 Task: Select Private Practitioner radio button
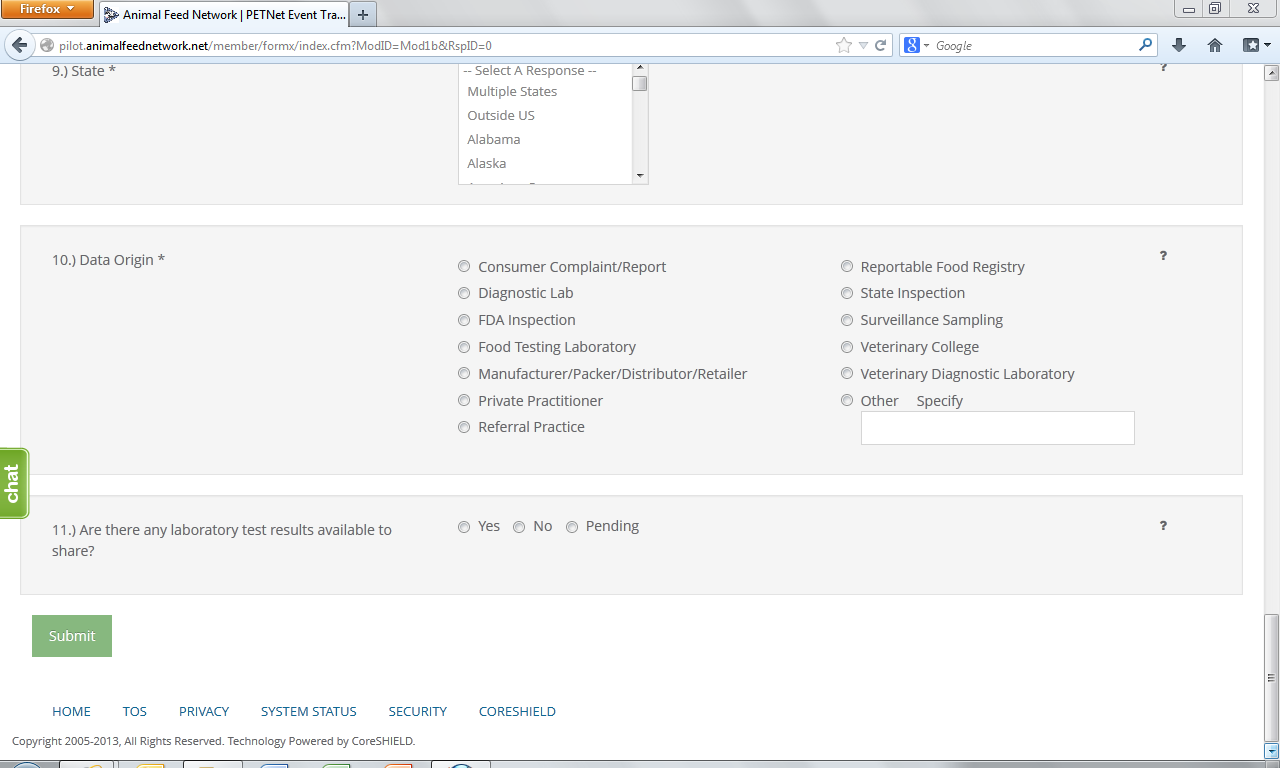[464, 401]
